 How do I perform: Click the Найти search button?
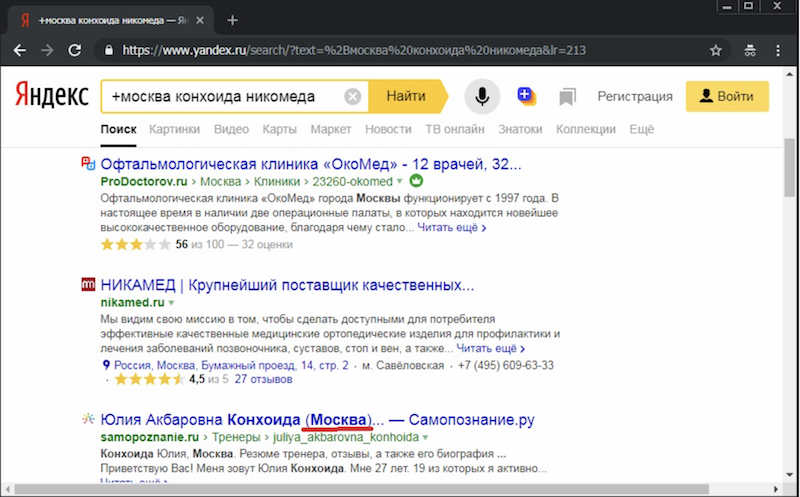pos(407,96)
